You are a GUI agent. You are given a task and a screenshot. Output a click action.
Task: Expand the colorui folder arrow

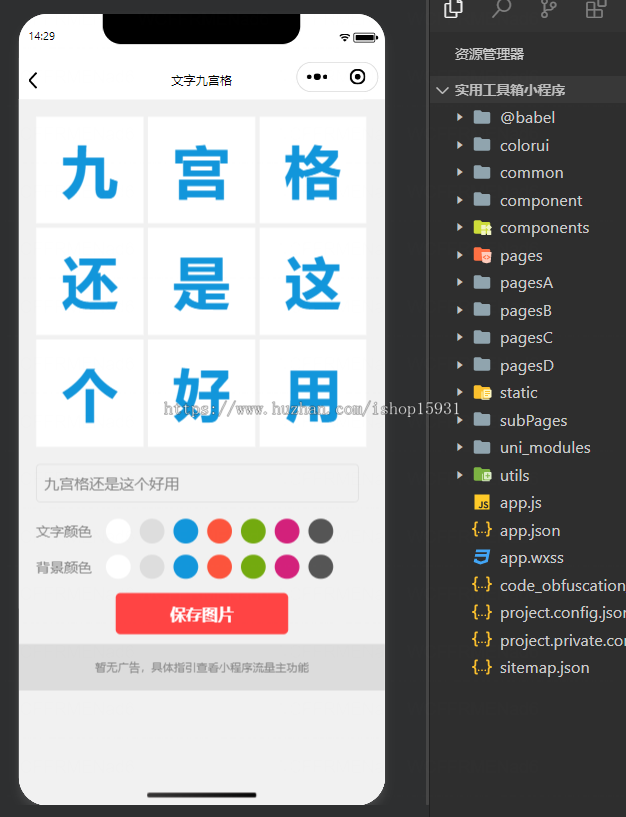[459, 145]
